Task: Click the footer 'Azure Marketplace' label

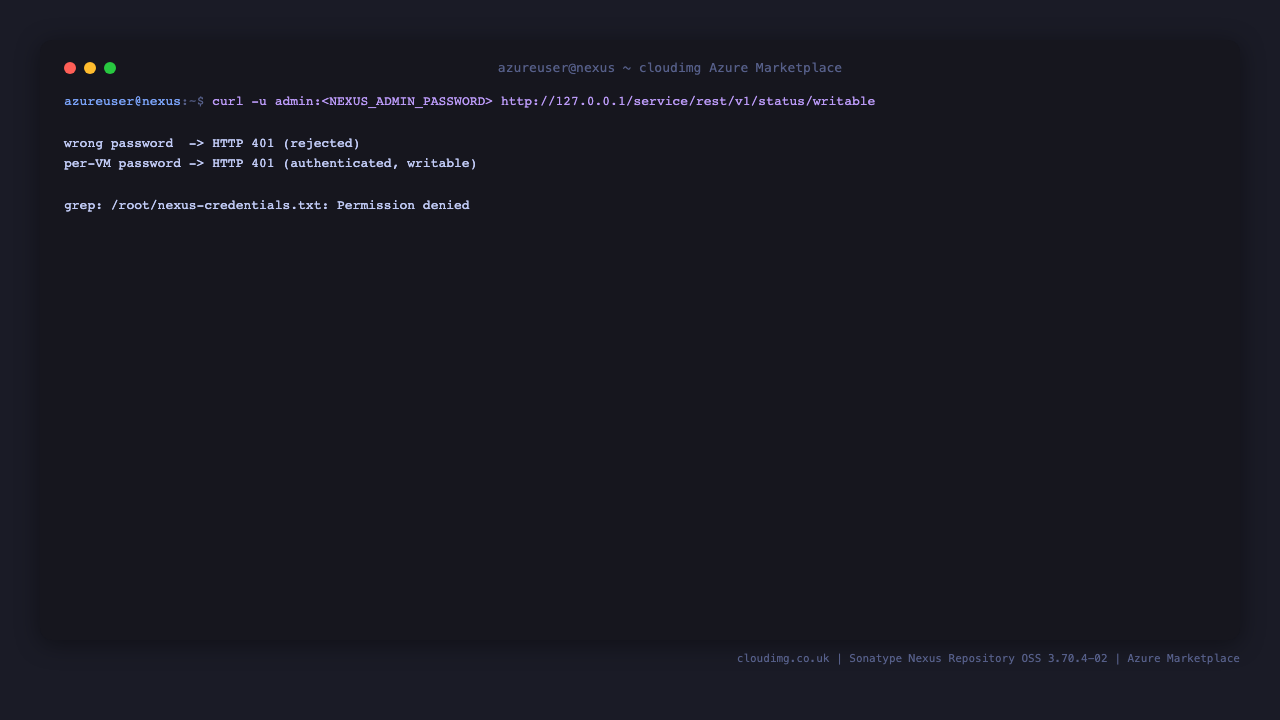Action: pyautogui.click(x=1183, y=658)
